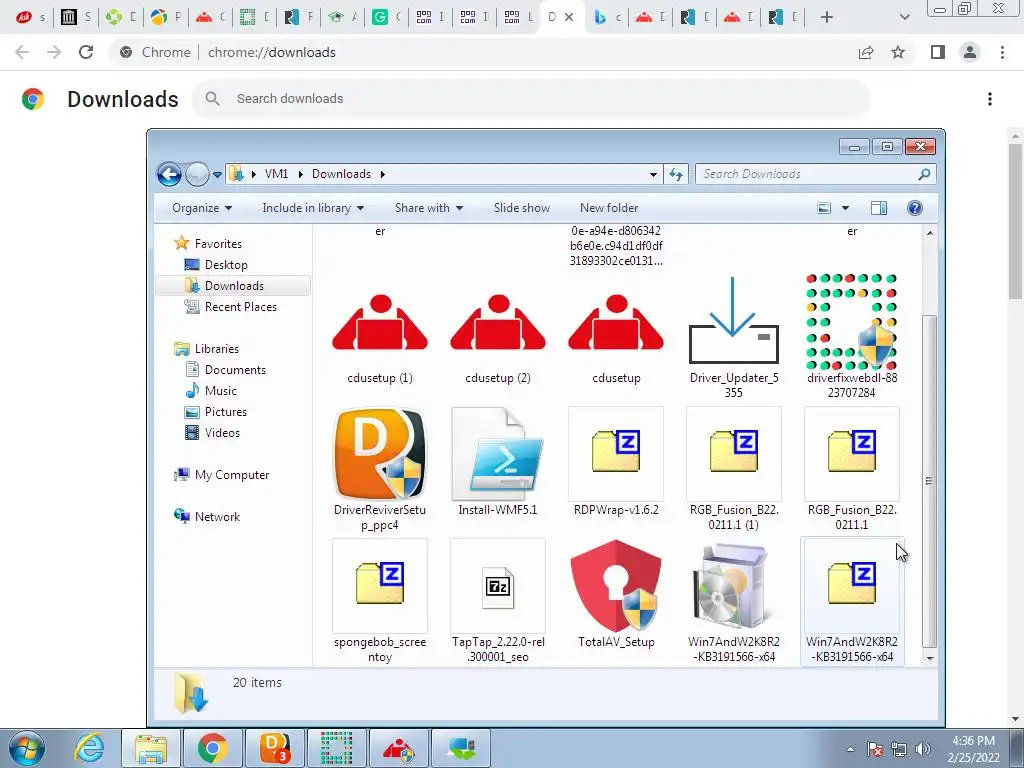Expand the arrow after Downloads in breadcrumb
1024x768 pixels.
(x=383, y=174)
